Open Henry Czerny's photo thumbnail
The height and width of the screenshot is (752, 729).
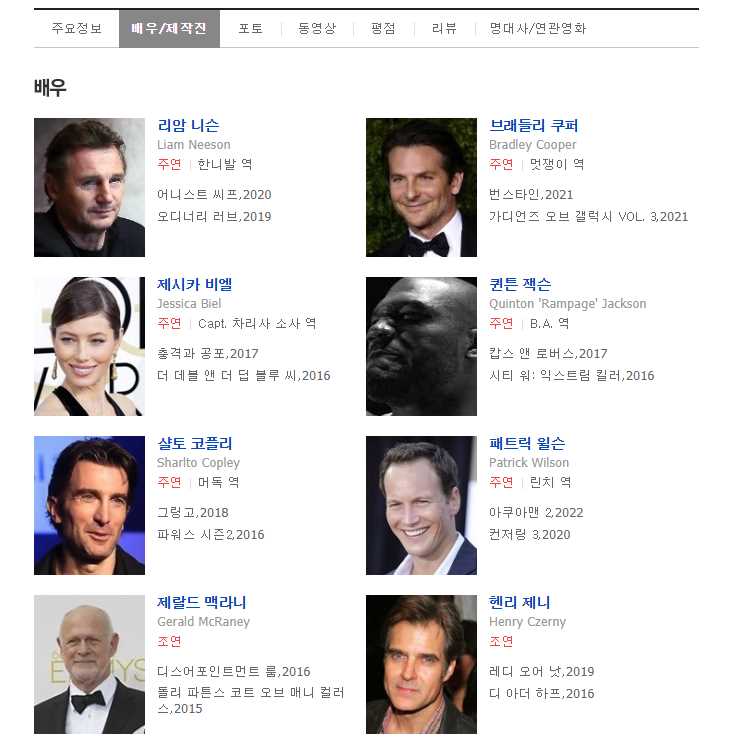pos(421,664)
